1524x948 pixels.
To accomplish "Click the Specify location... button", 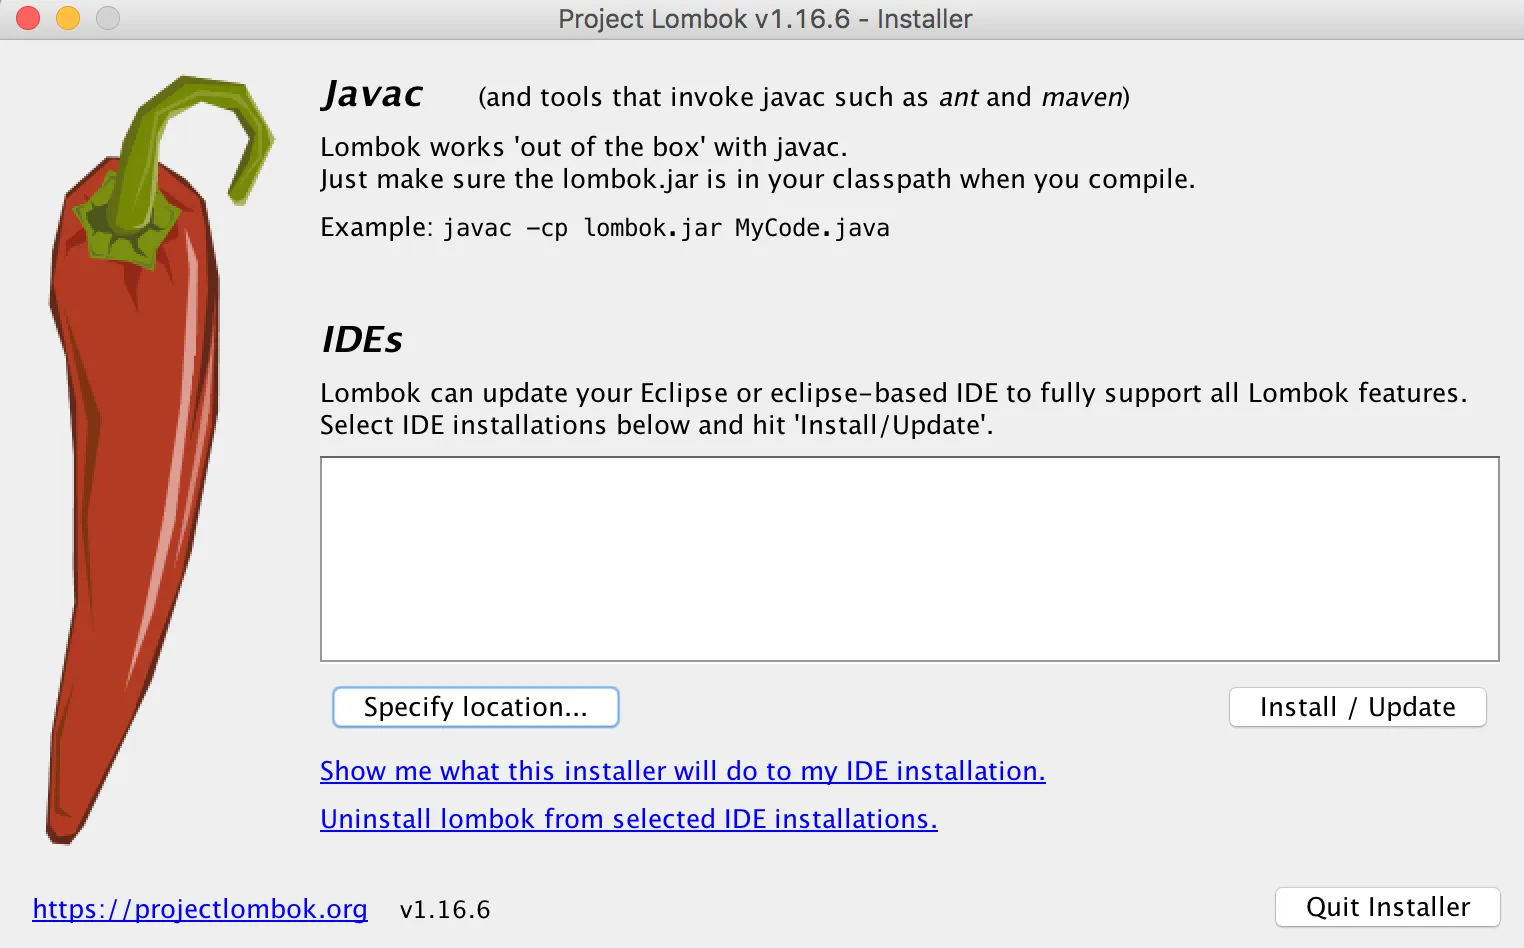I will coord(475,707).
